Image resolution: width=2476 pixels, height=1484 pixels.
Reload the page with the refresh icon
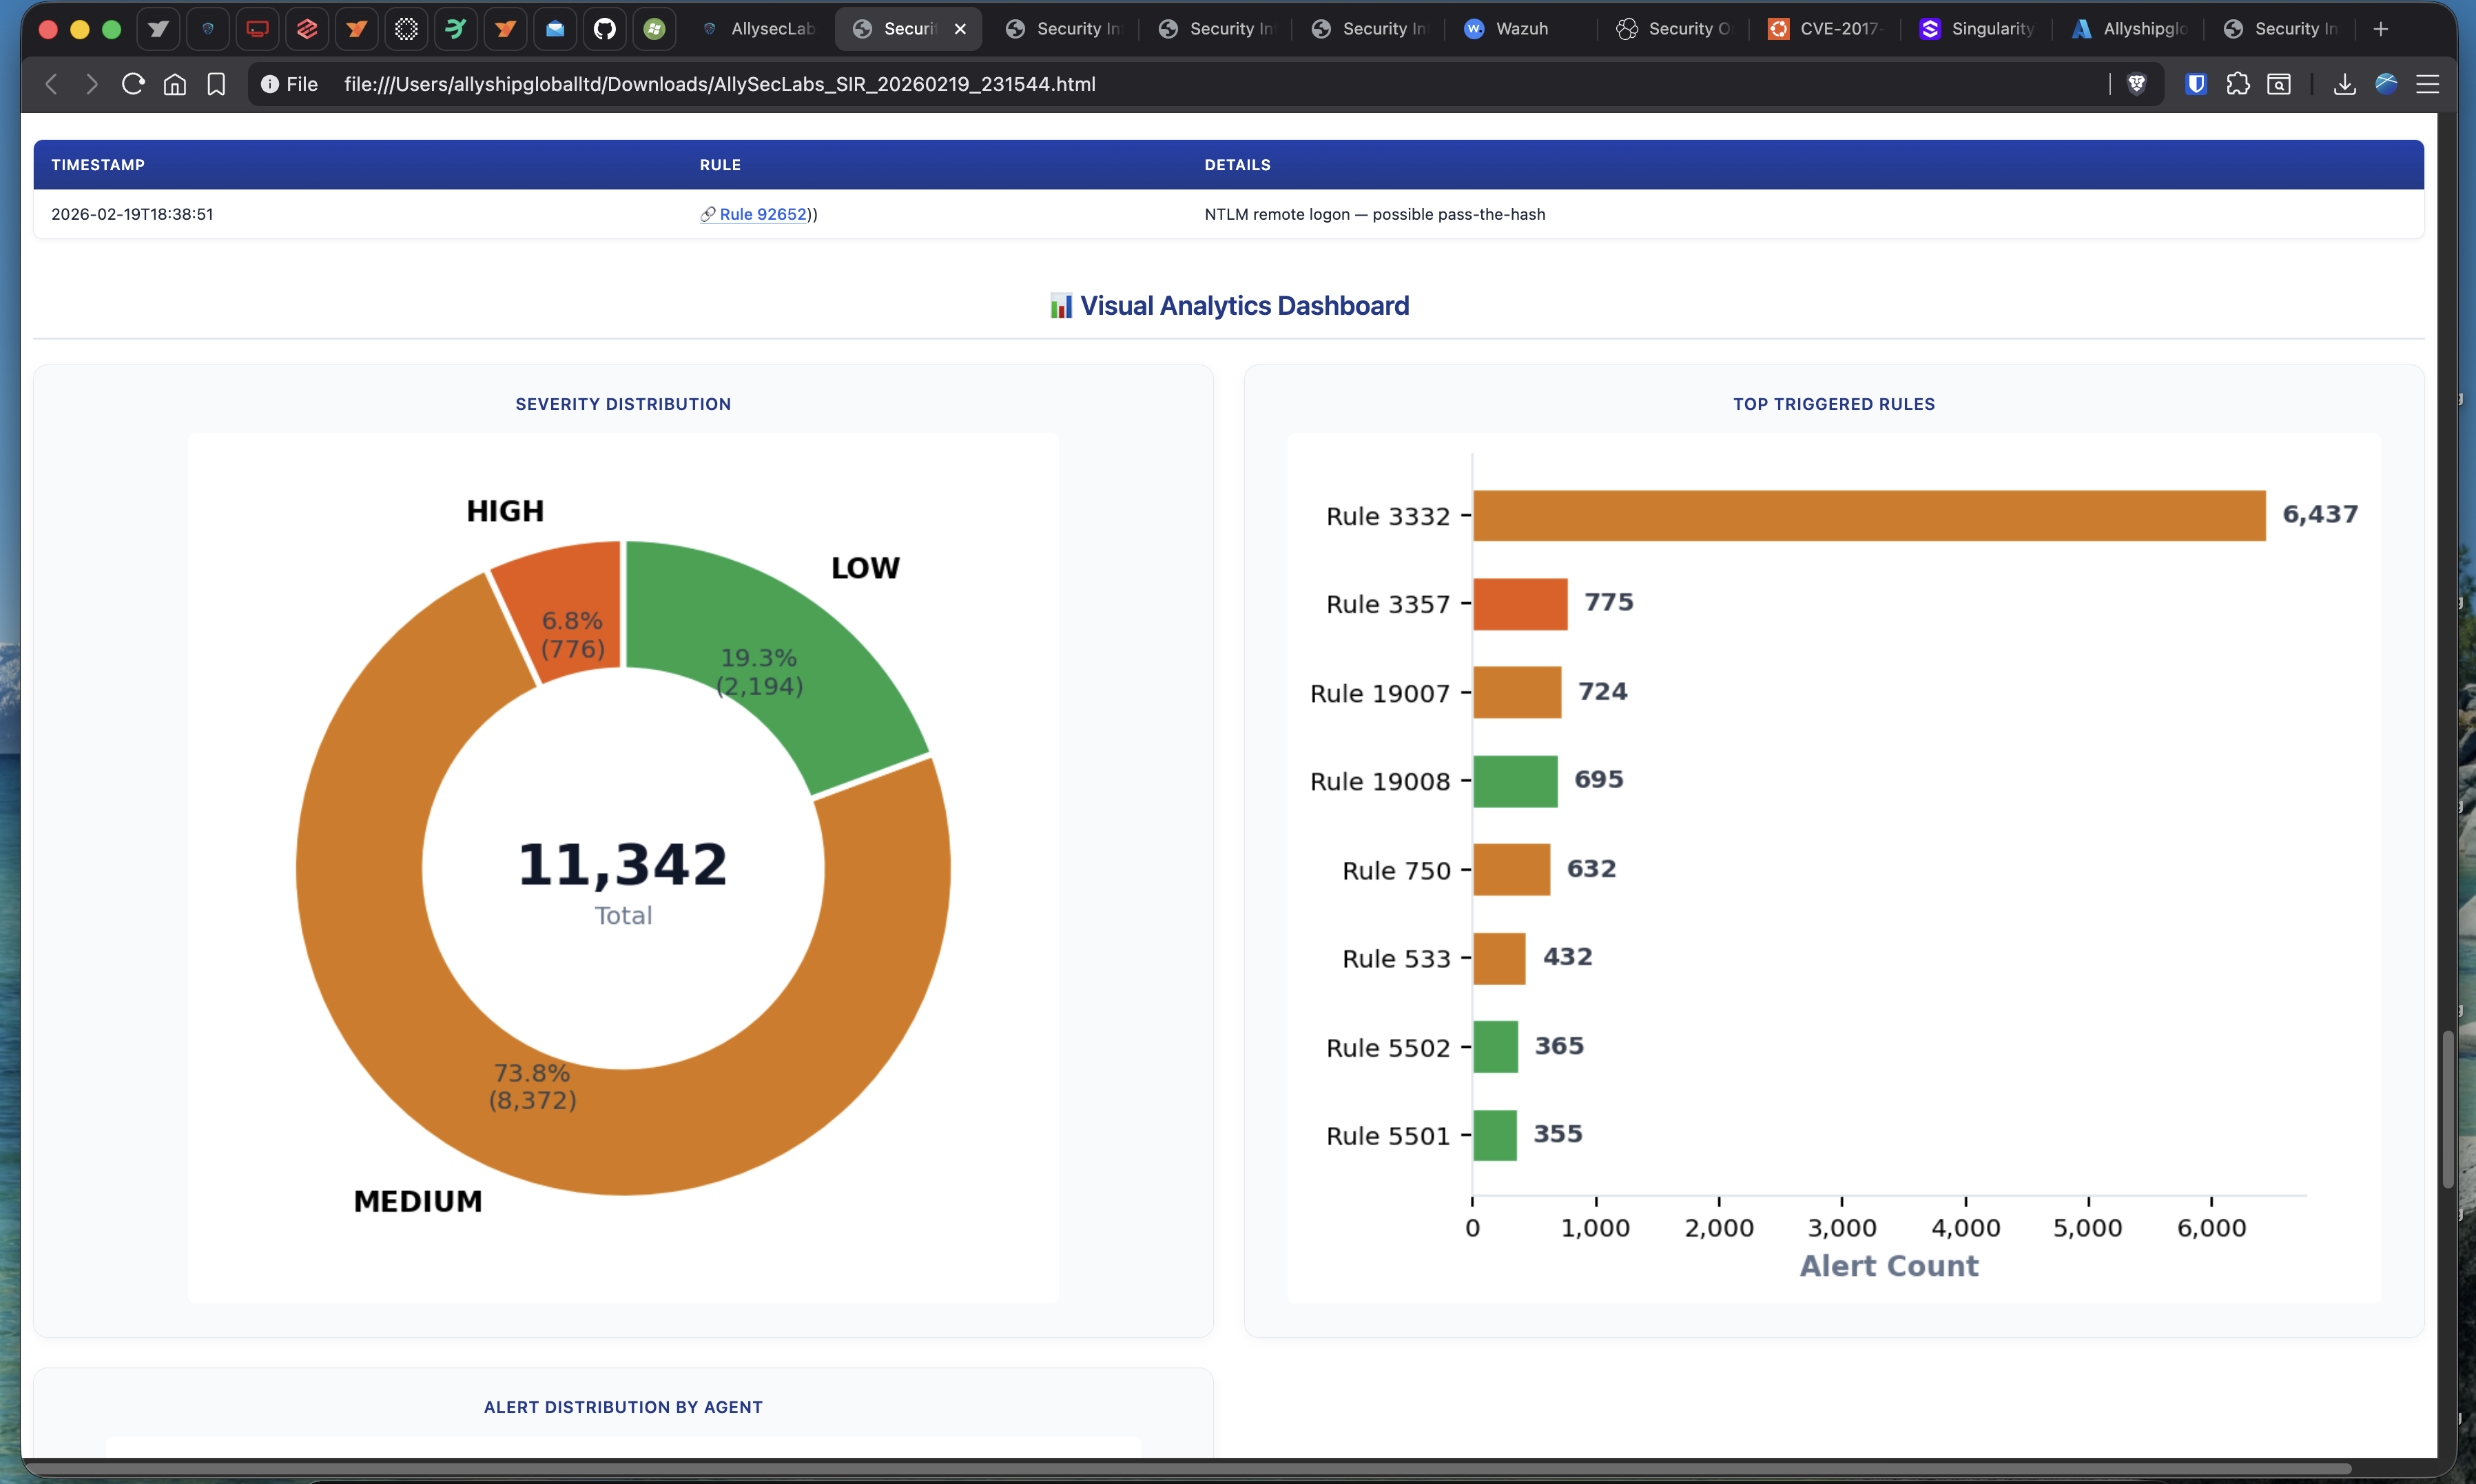[x=133, y=84]
